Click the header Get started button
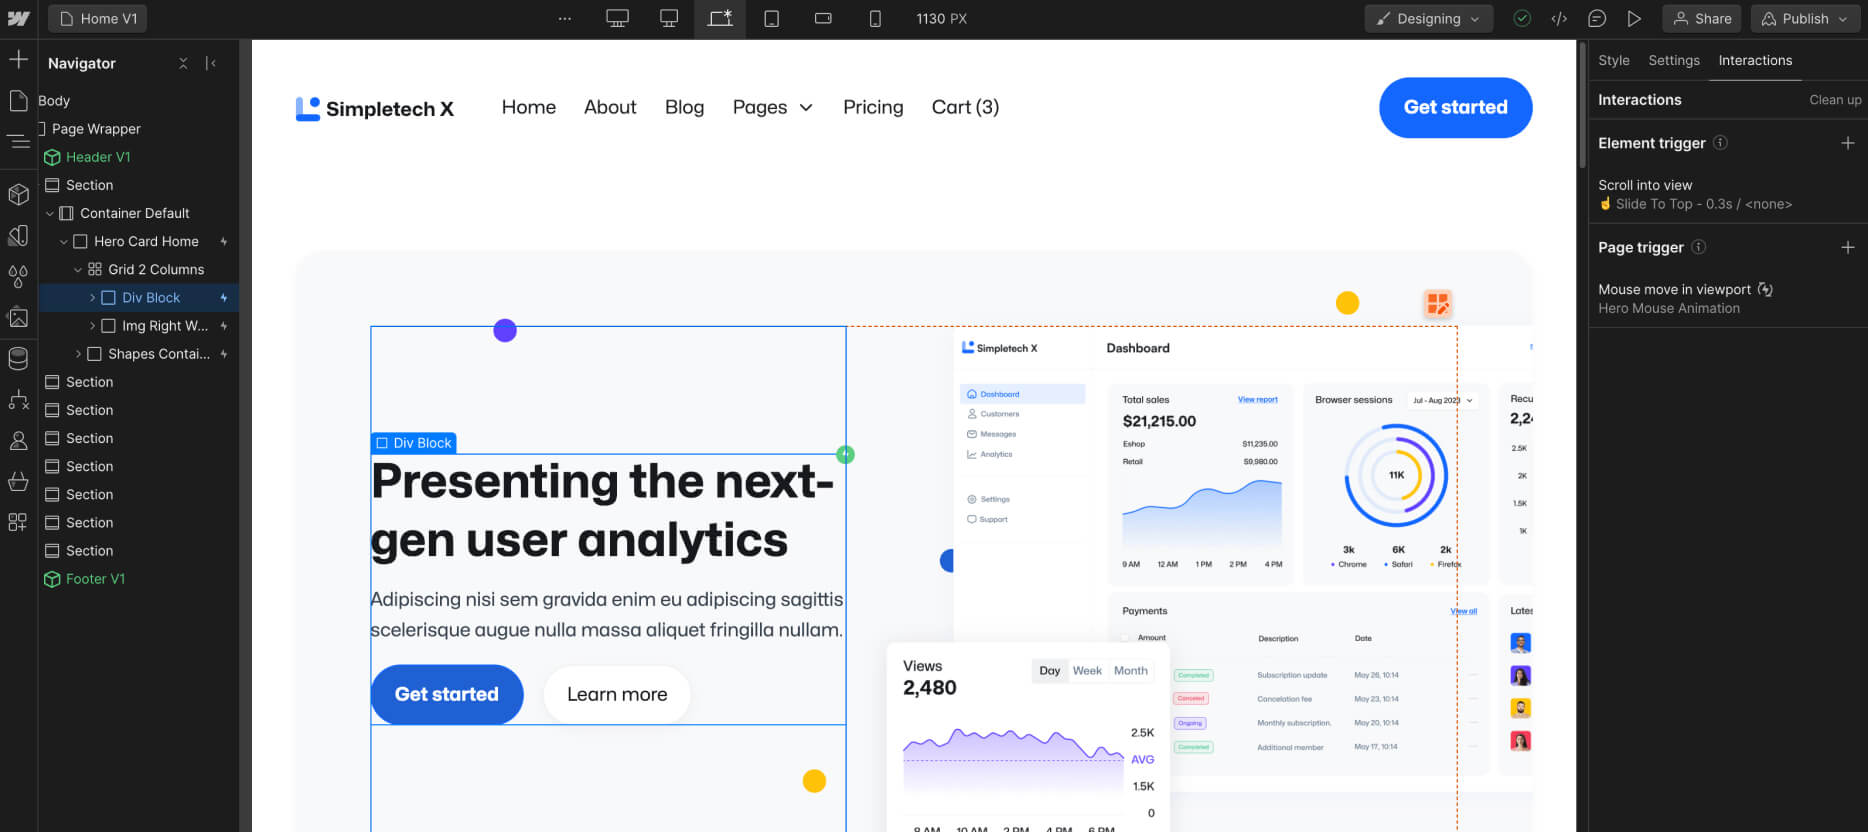Viewport: 1868px width, 832px height. (x=1455, y=107)
